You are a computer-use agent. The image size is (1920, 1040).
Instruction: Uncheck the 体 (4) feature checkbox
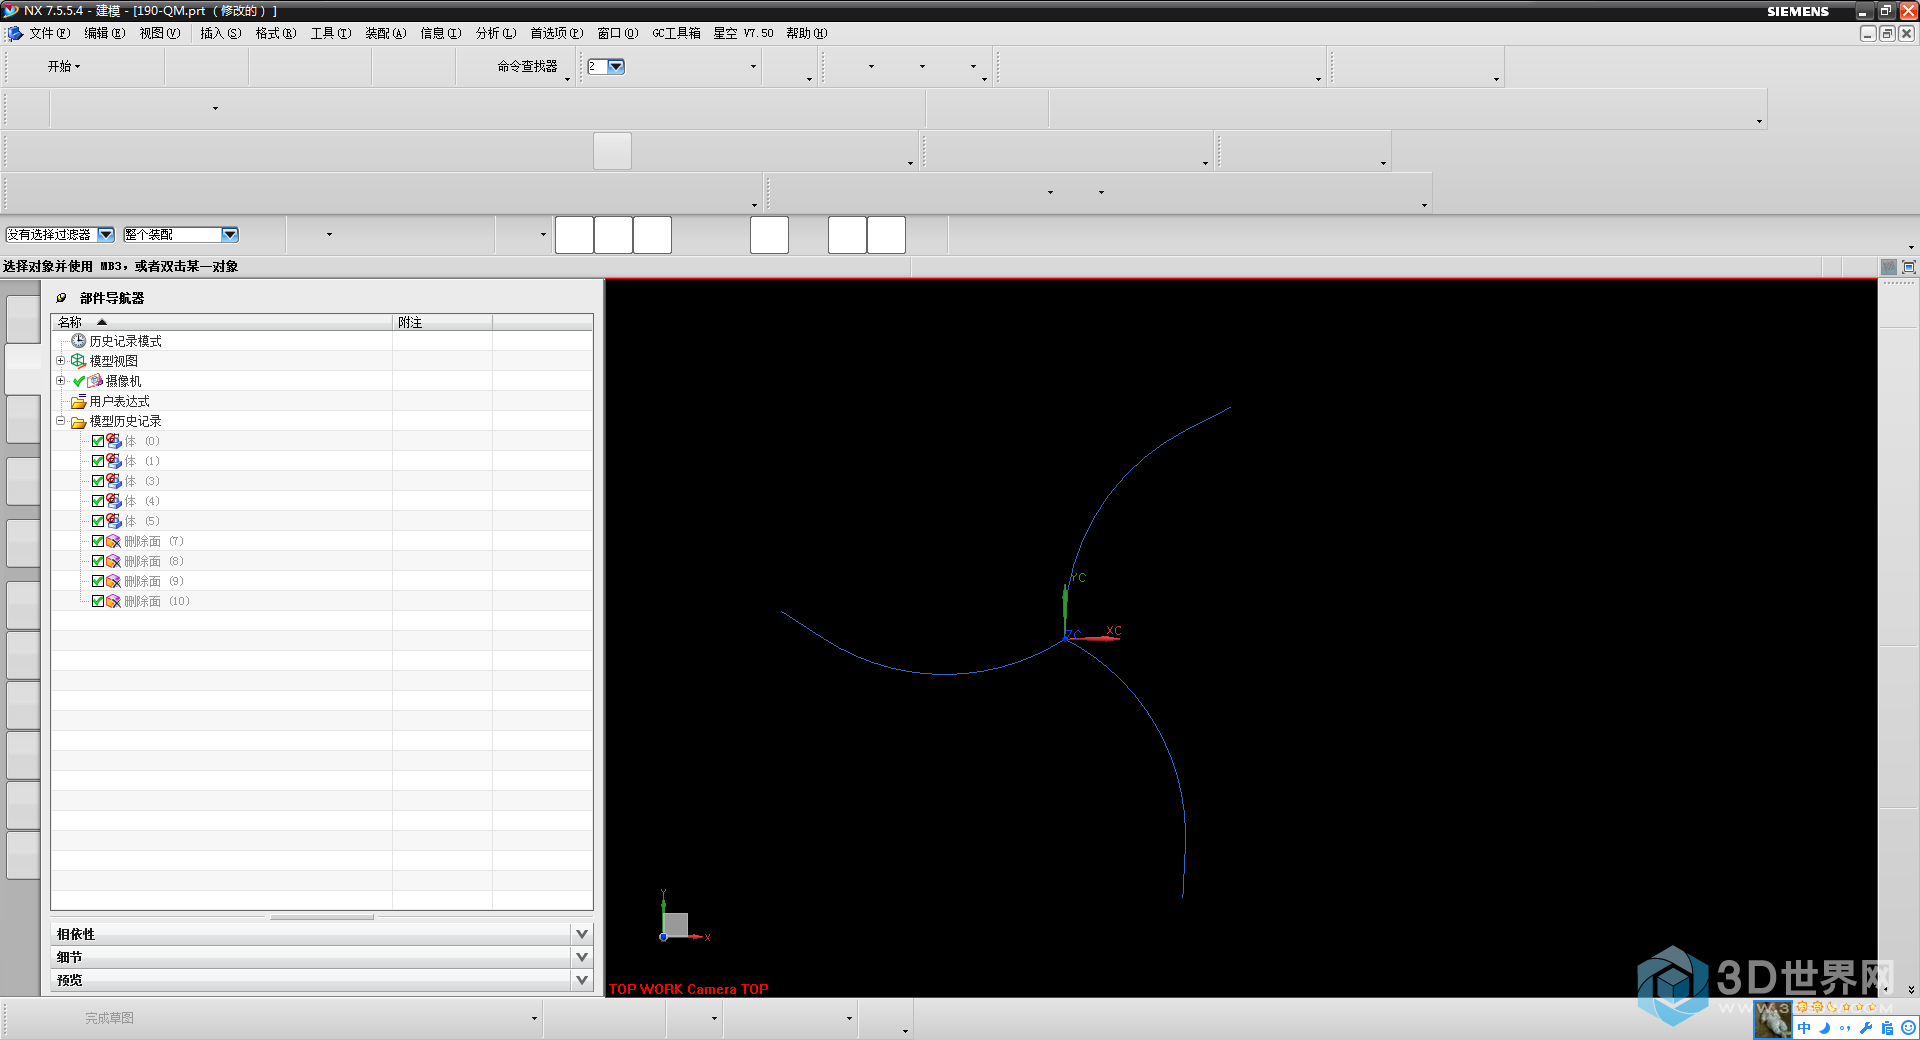click(x=98, y=501)
